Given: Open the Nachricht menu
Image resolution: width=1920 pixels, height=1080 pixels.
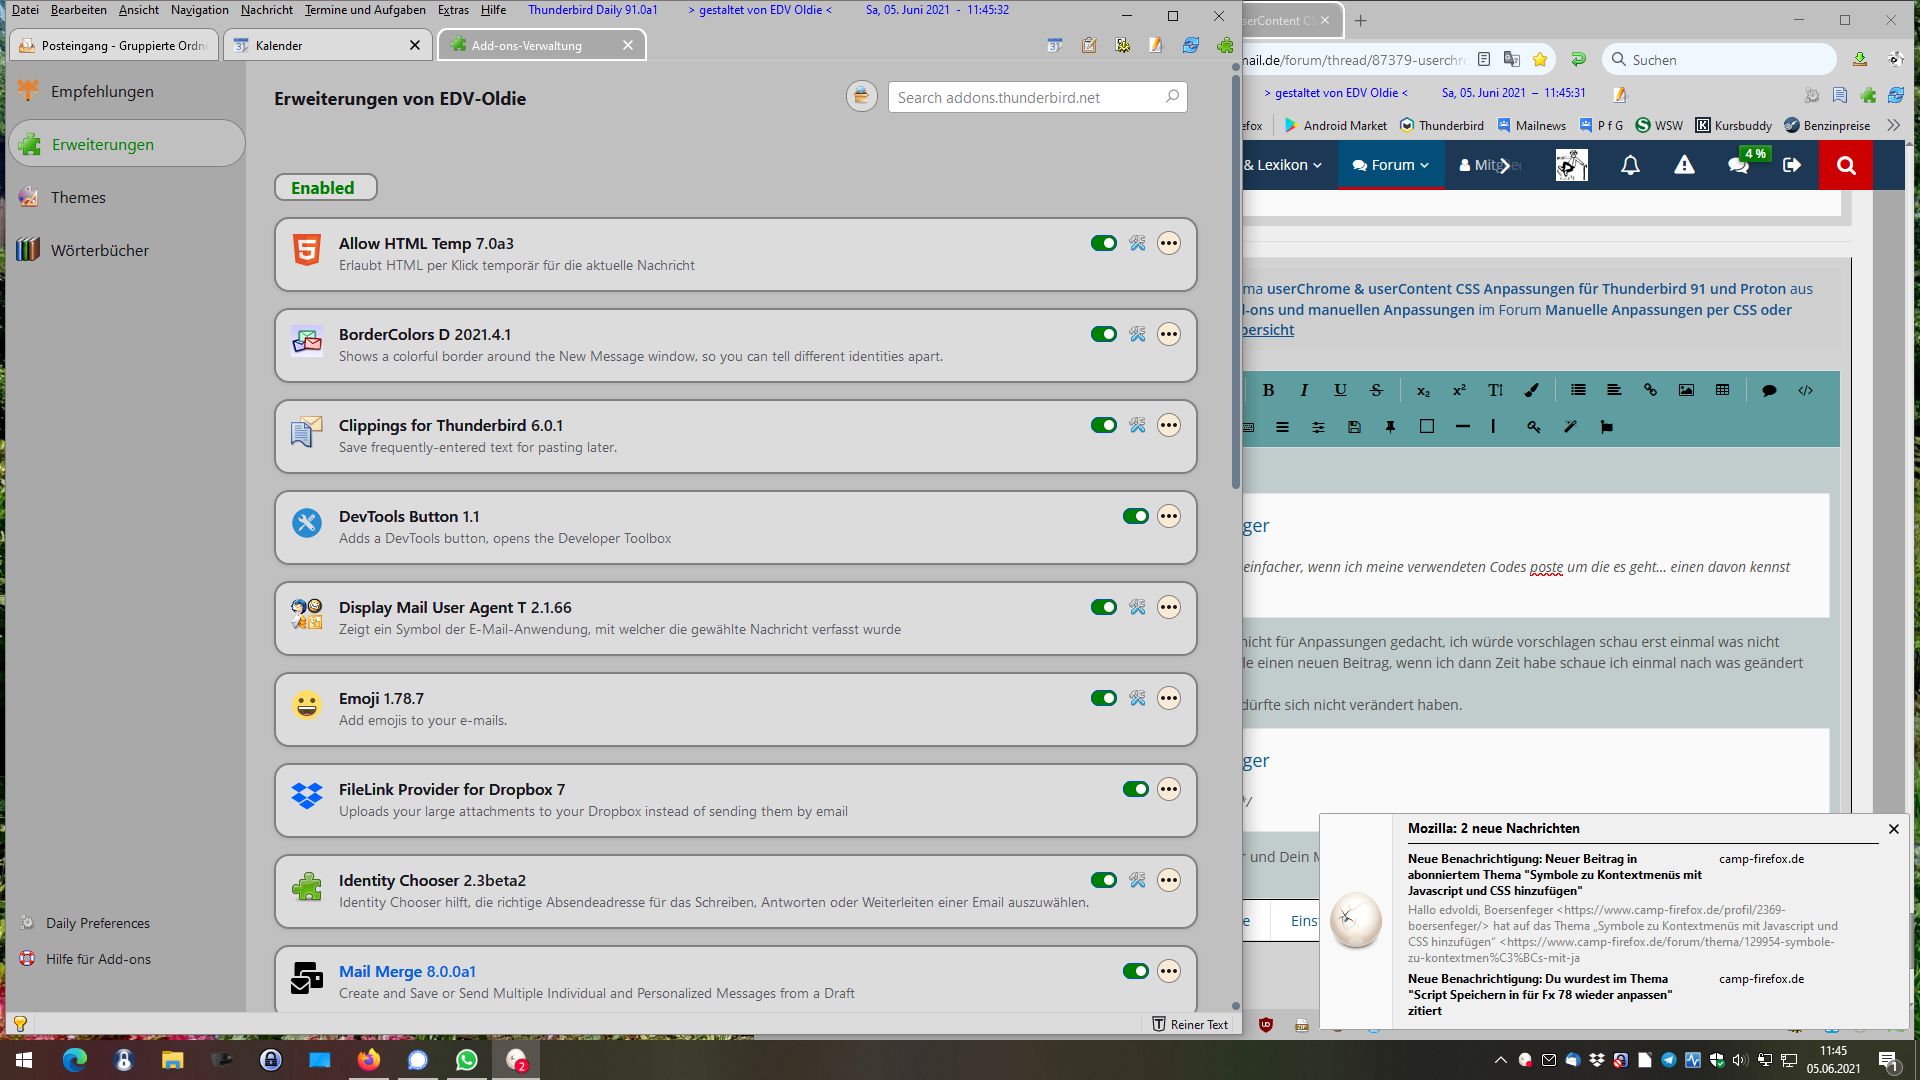Looking at the screenshot, I should click(266, 10).
